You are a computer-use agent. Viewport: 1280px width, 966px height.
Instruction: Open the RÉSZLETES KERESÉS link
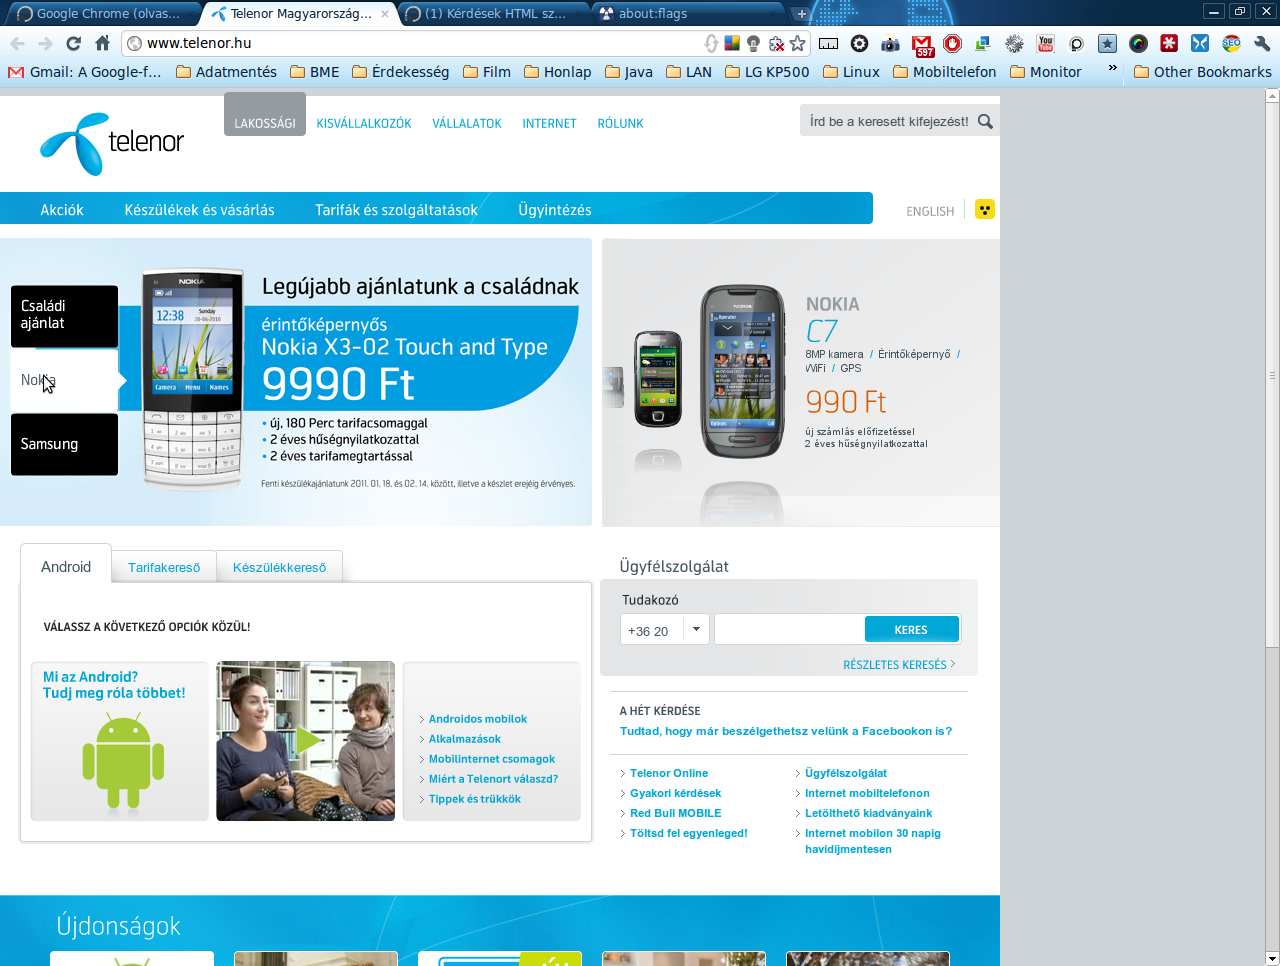tap(899, 665)
